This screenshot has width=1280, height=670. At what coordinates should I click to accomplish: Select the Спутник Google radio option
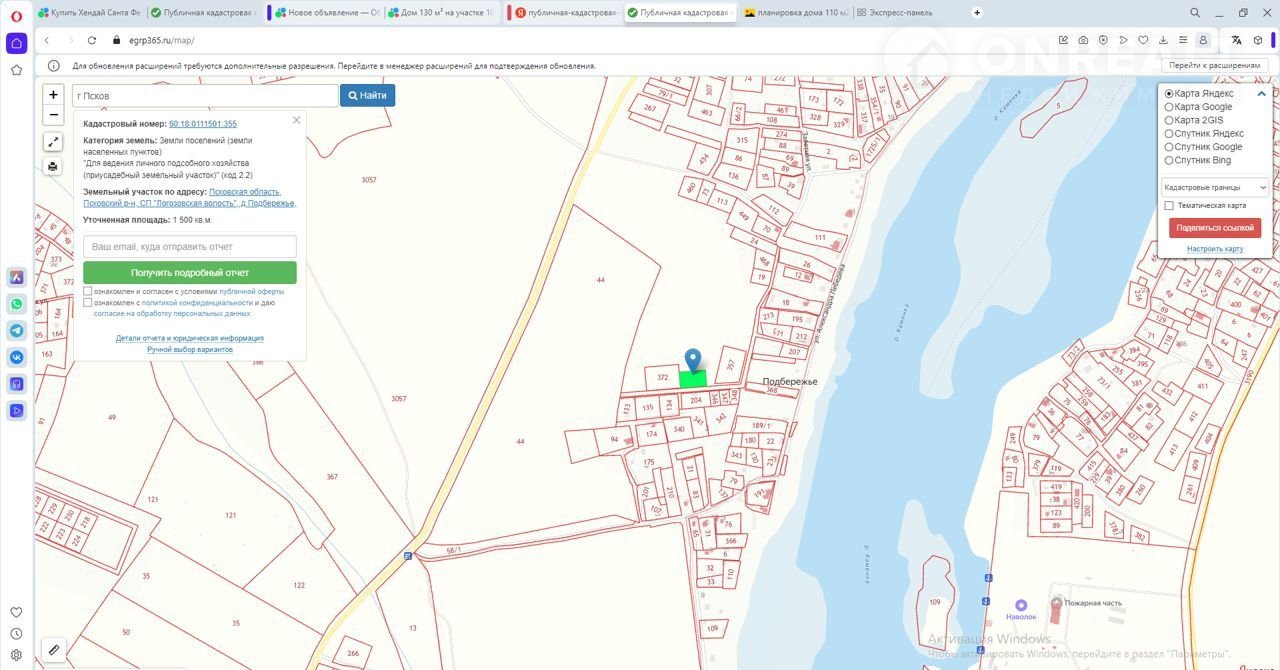[1170, 147]
